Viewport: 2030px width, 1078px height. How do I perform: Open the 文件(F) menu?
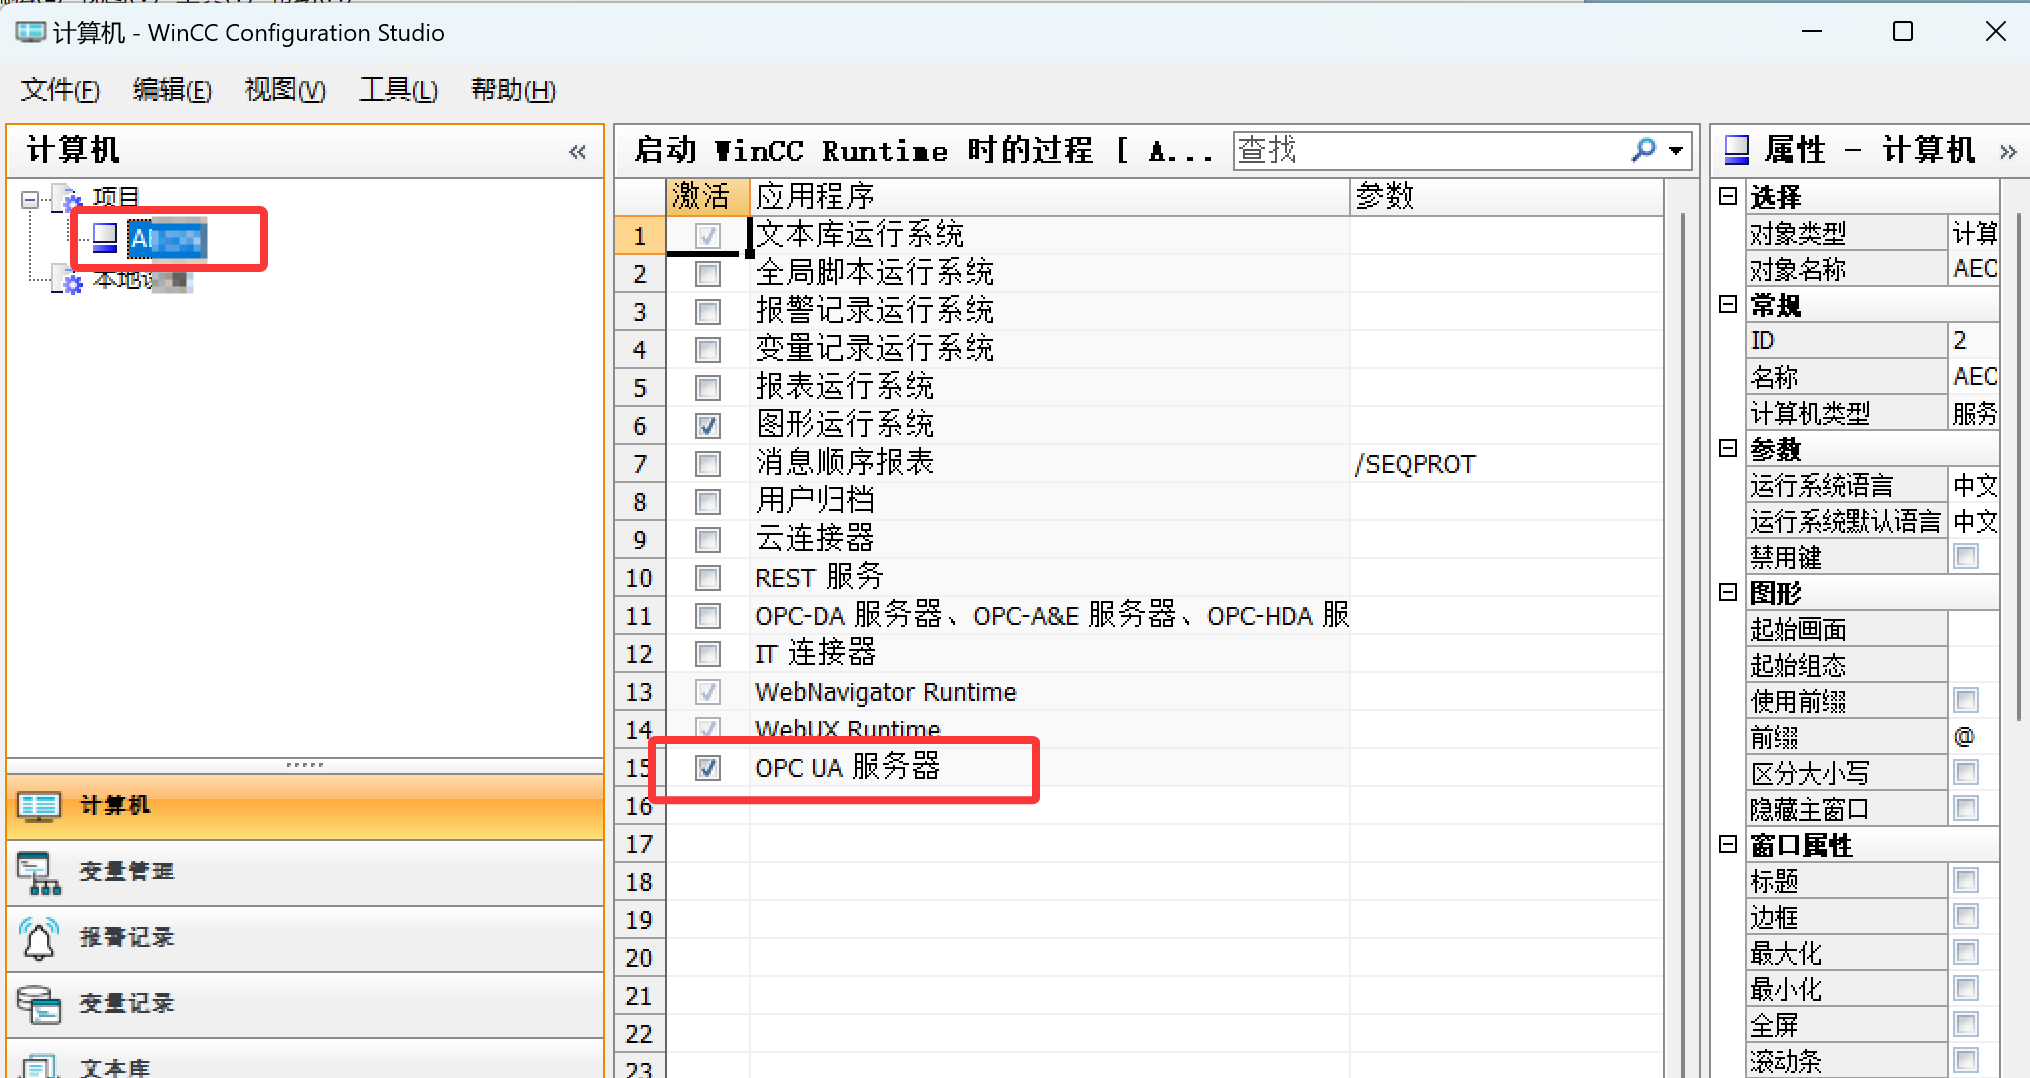pos(60,90)
